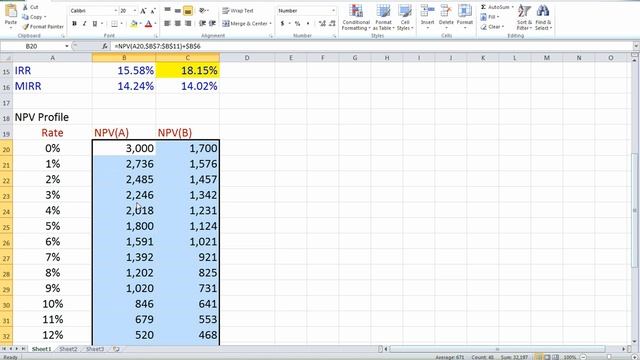
Task: Click the Insert Worksheet tab icon
Action: point(116,349)
